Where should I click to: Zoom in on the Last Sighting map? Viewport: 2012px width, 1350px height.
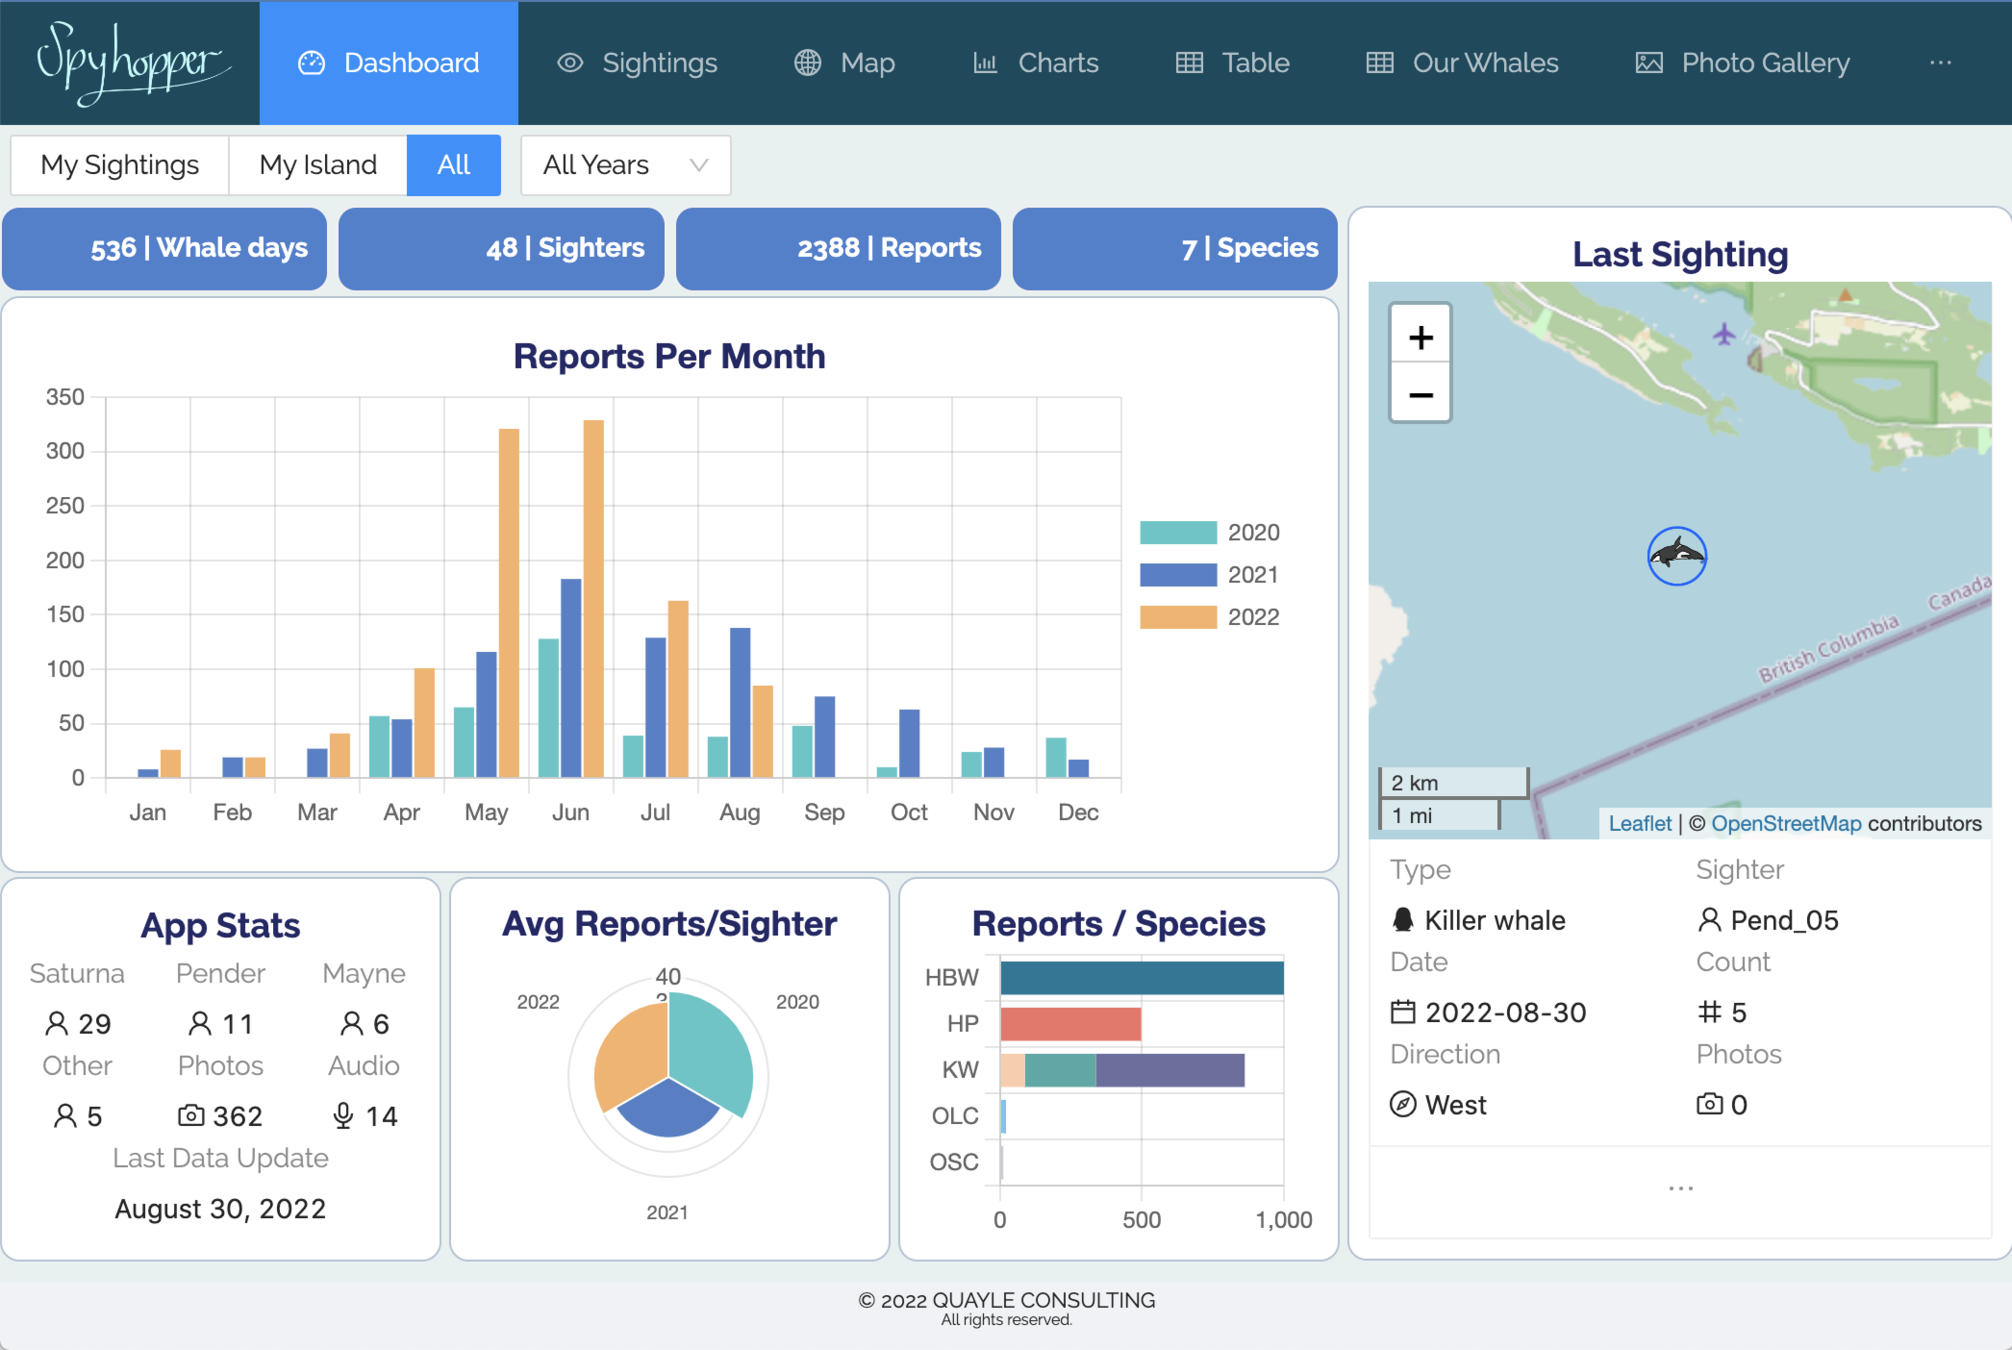pyautogui.click(x=1420, y=337)
